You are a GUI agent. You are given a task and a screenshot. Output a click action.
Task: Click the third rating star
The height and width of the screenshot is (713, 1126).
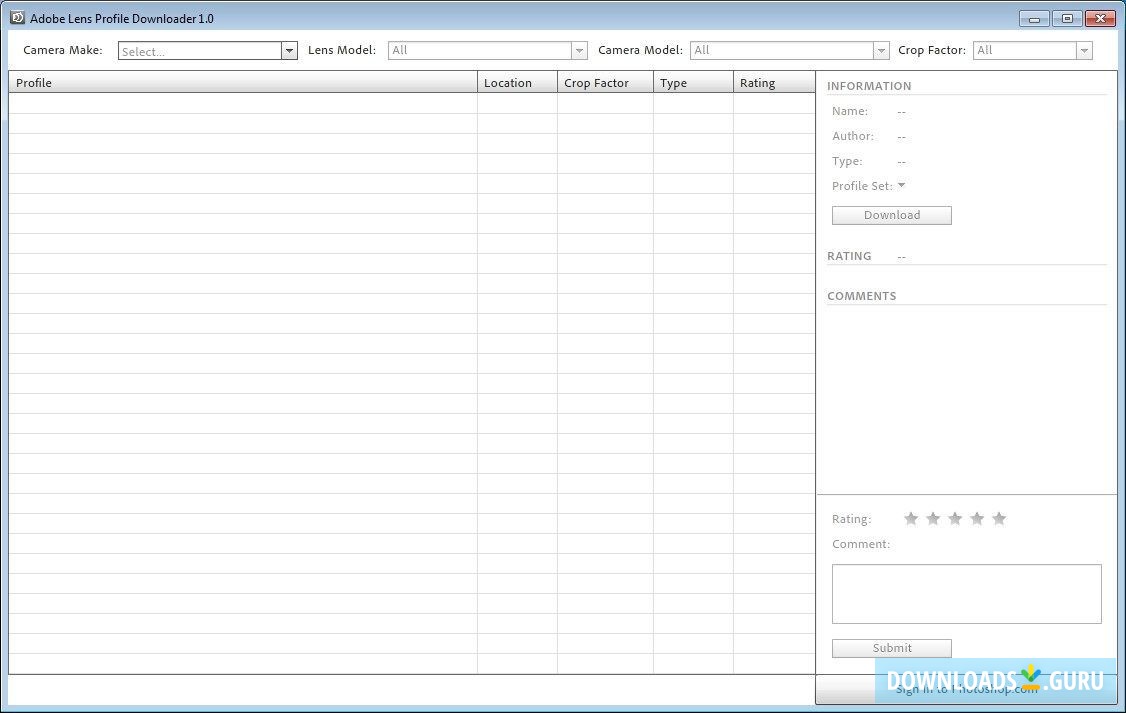click(x=955, y=518)
